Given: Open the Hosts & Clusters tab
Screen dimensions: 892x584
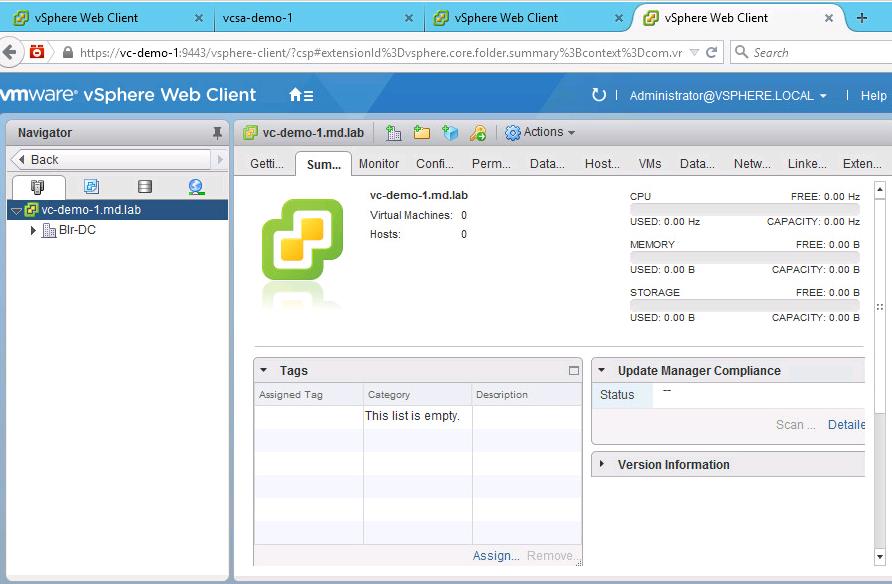Looking at the screenshot, I should pos(602,164).
